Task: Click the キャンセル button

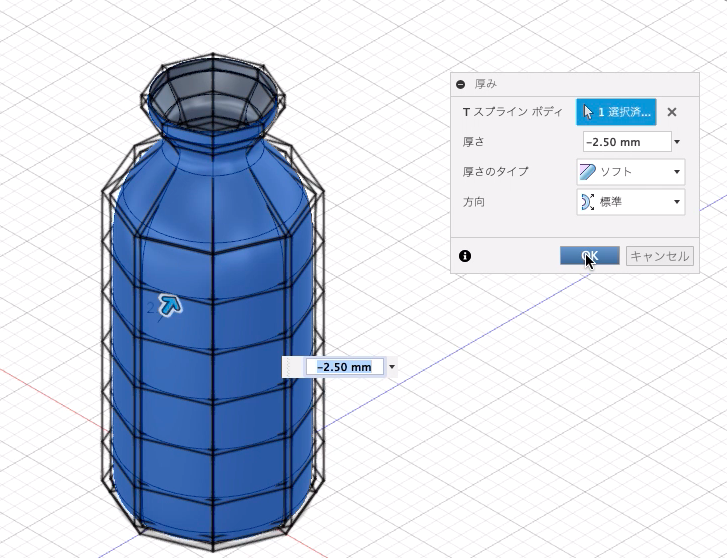Action: [660, 256]
